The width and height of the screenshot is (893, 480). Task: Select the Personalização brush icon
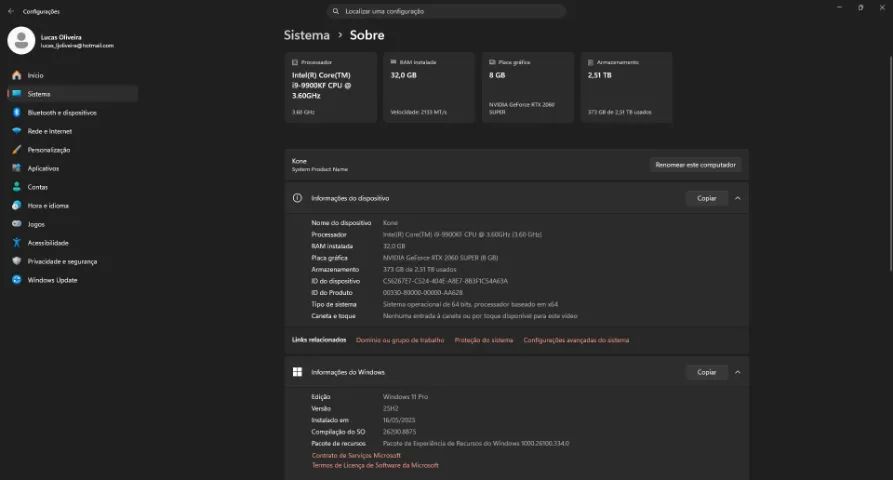pos(17,150)
